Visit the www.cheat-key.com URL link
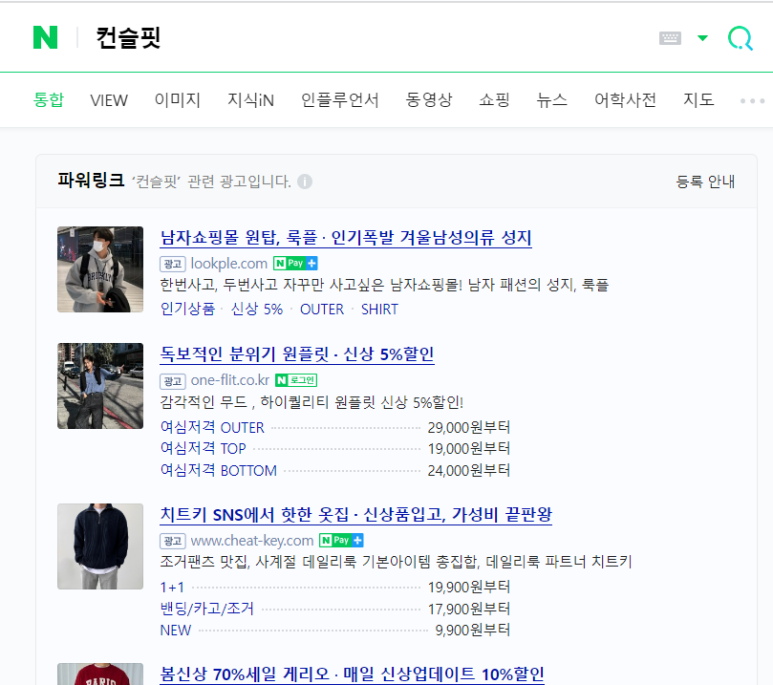The width and height of the screenshot is (773, 685). 252,541
